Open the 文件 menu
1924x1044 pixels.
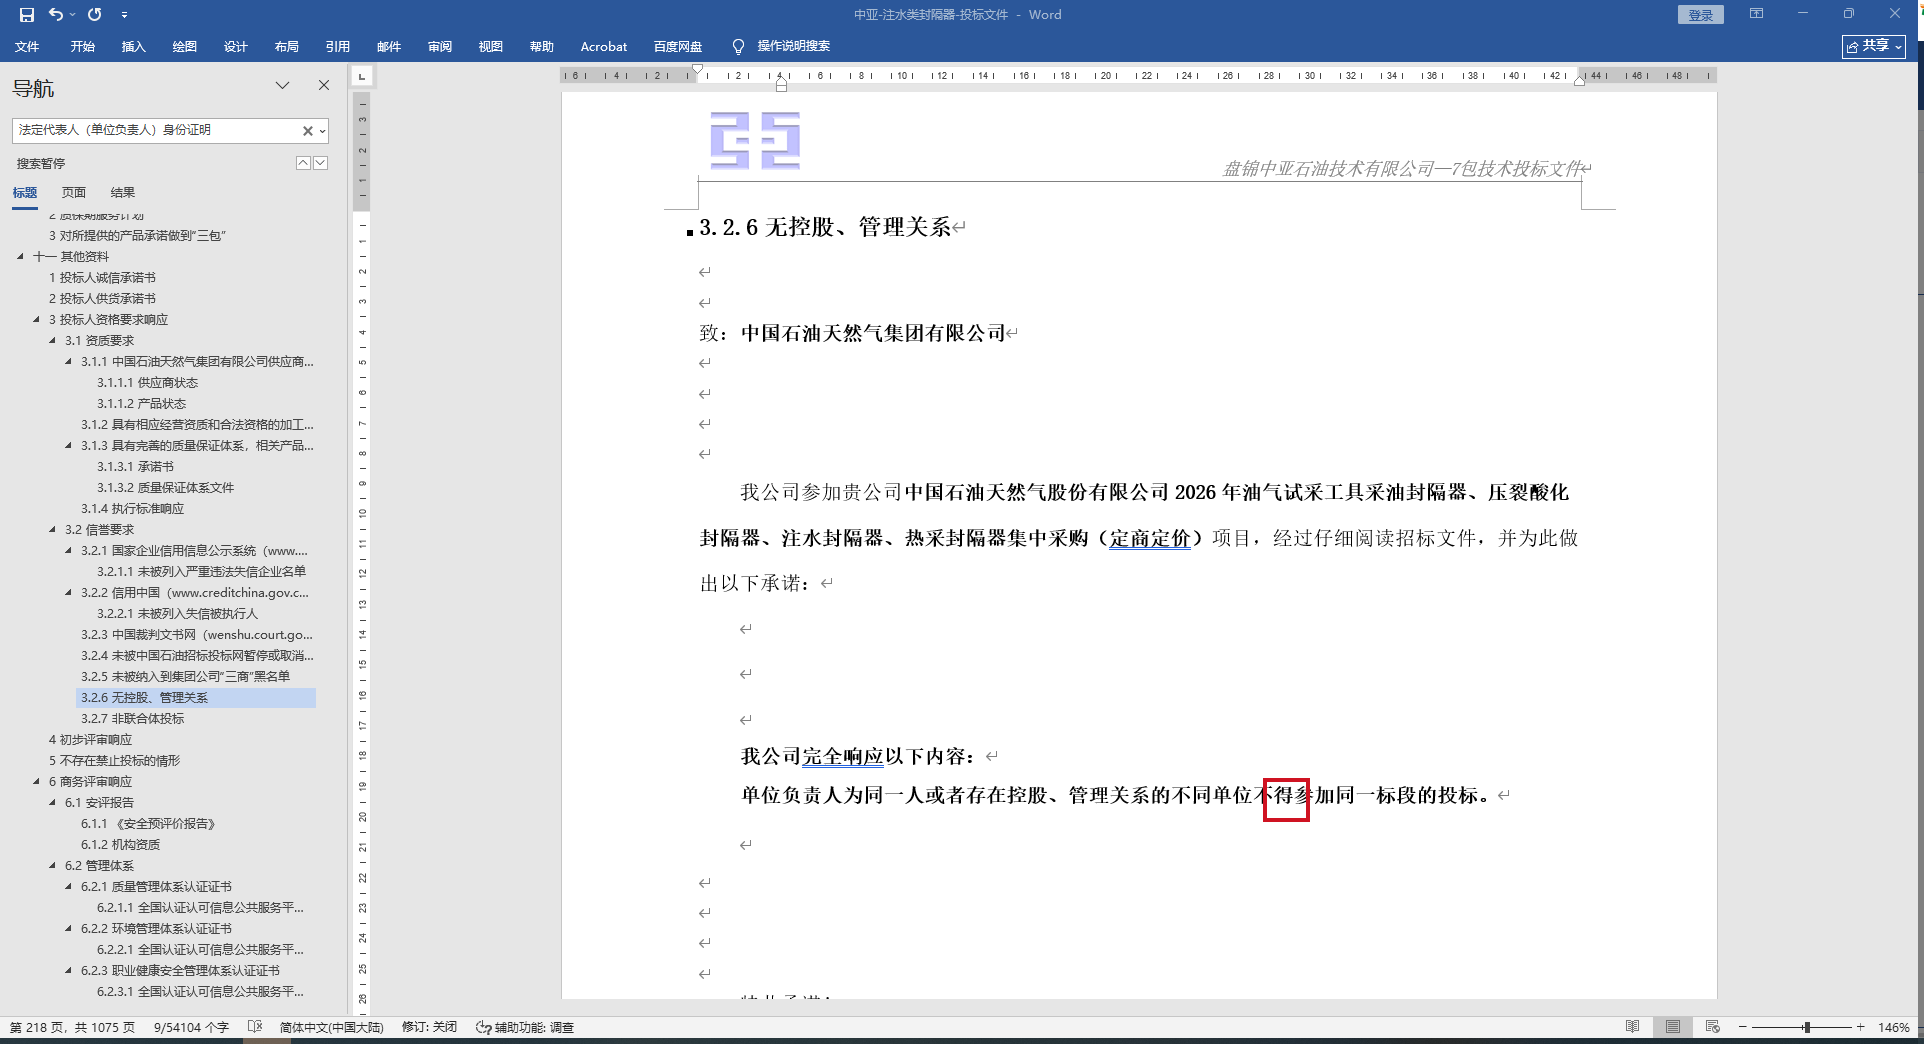(x=27, y=47)
